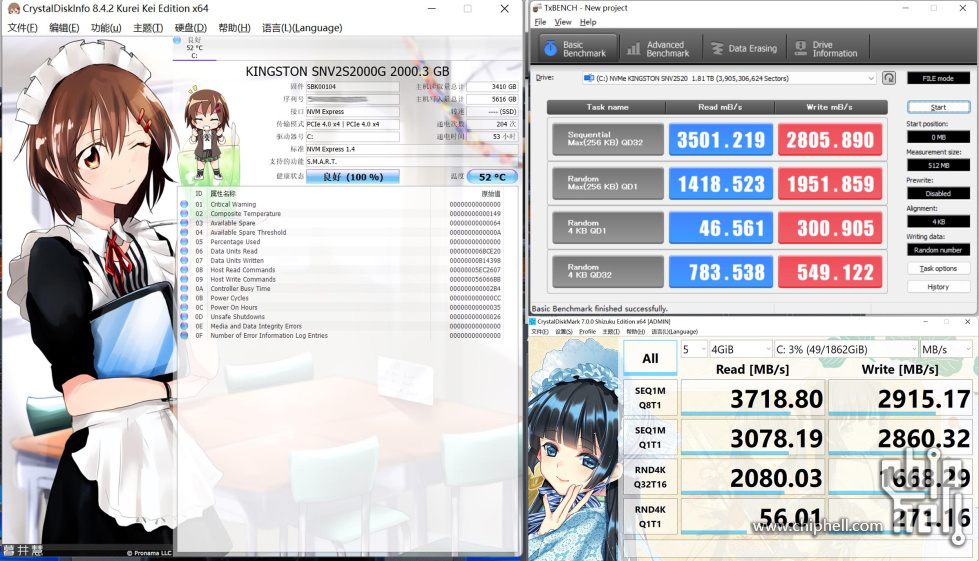Open the Profile menu in CrystalDiskMark
Viewport: 979px width, 561px height.
[587, 331]
